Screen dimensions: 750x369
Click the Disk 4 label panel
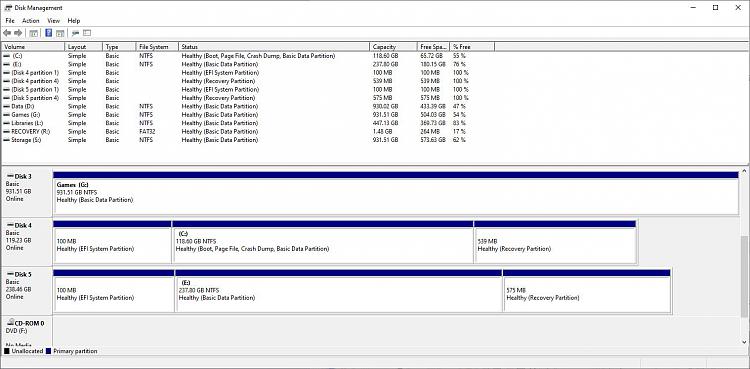27,242
